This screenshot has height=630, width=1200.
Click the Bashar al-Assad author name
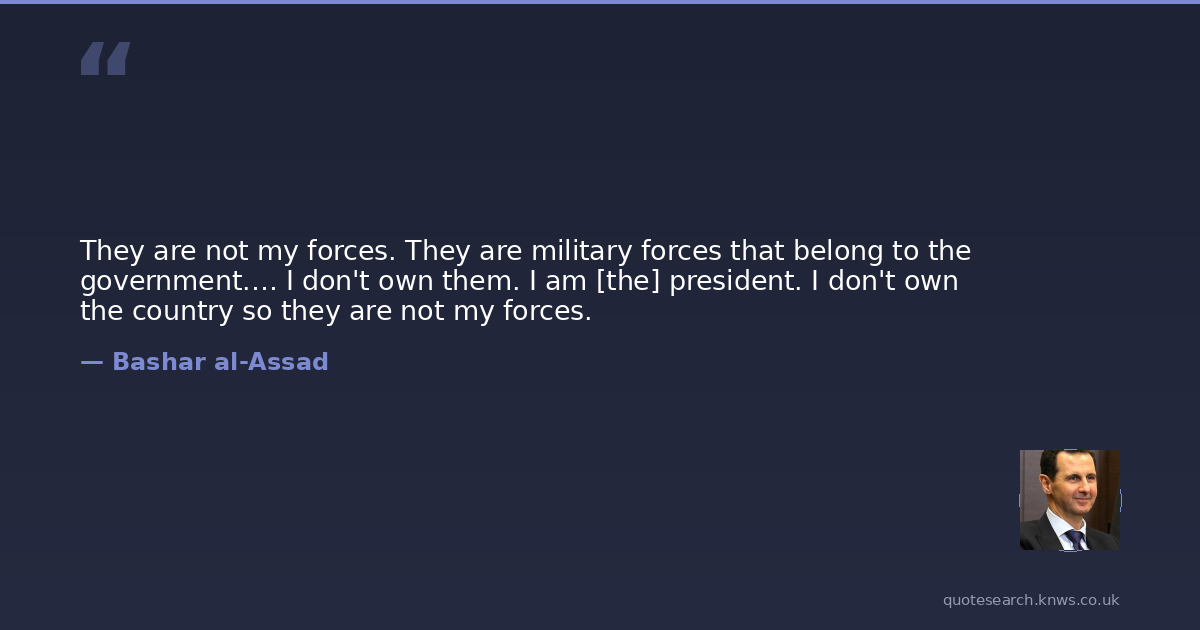click(x=220, y=362)
